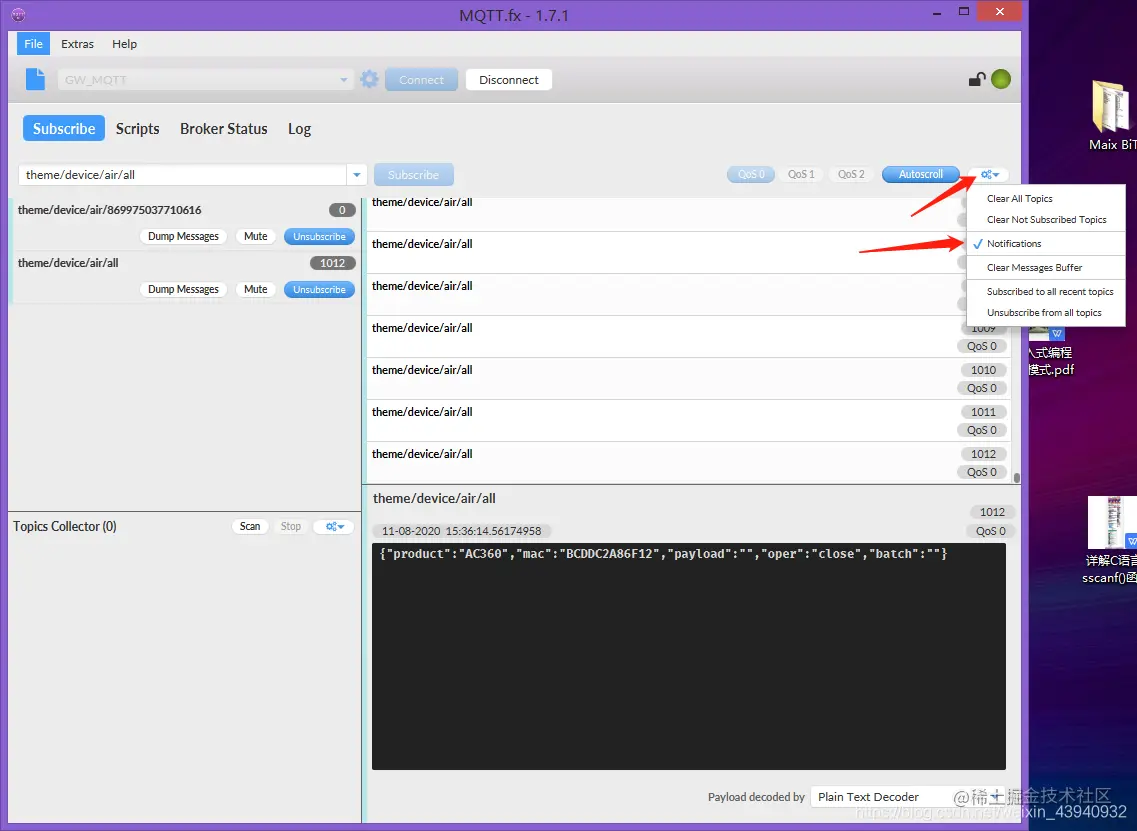Click Scan in Topics Collector
This screenshot has width=1137, height=831.
coord(250,526)
